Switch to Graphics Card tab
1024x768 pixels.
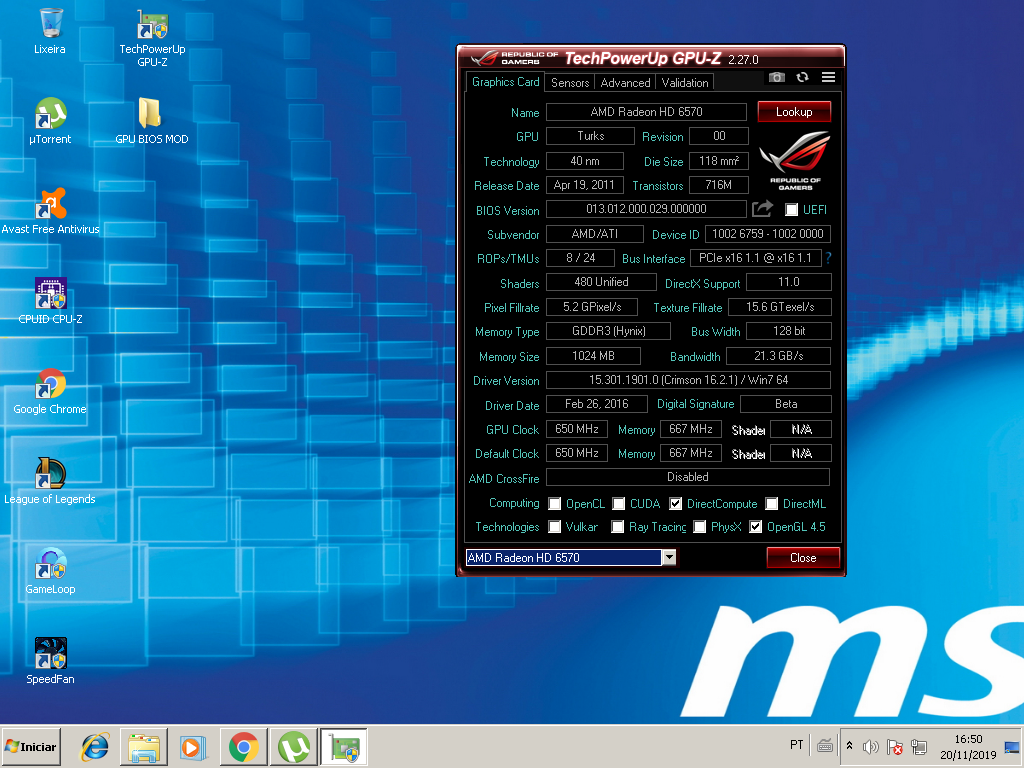click(x=505, y=82)
